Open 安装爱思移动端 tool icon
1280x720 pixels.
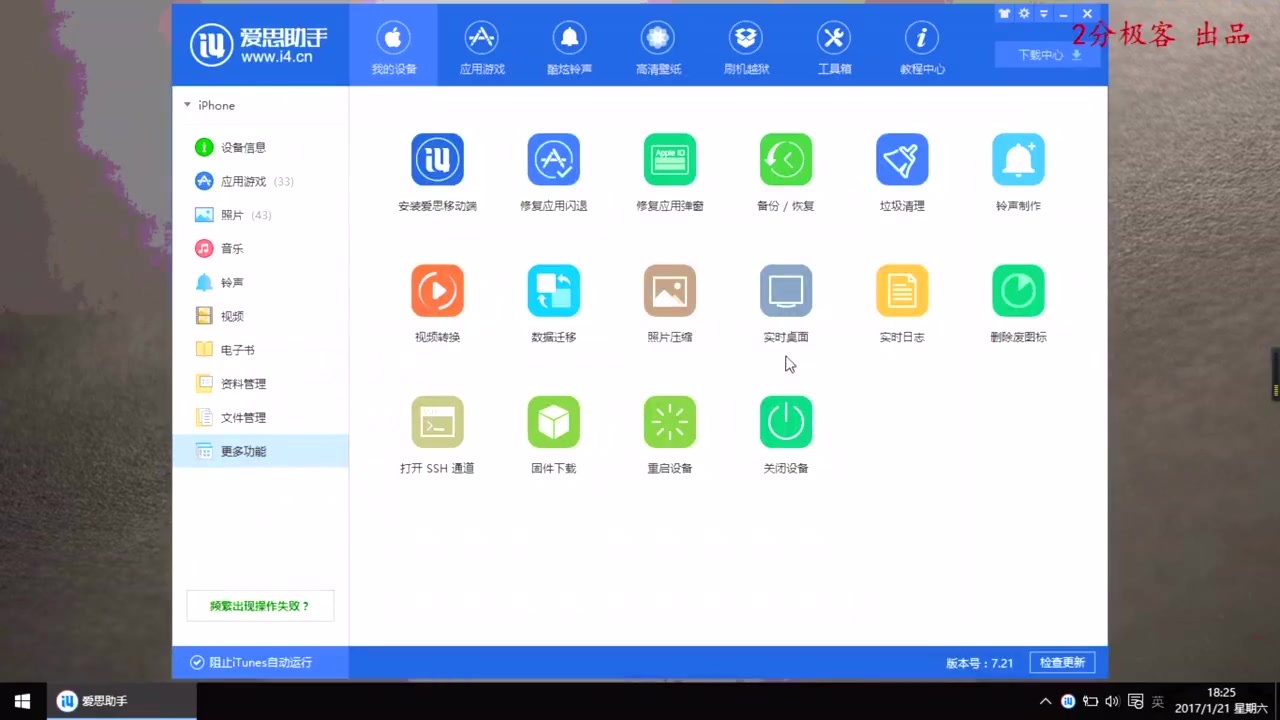pos(437,159)
